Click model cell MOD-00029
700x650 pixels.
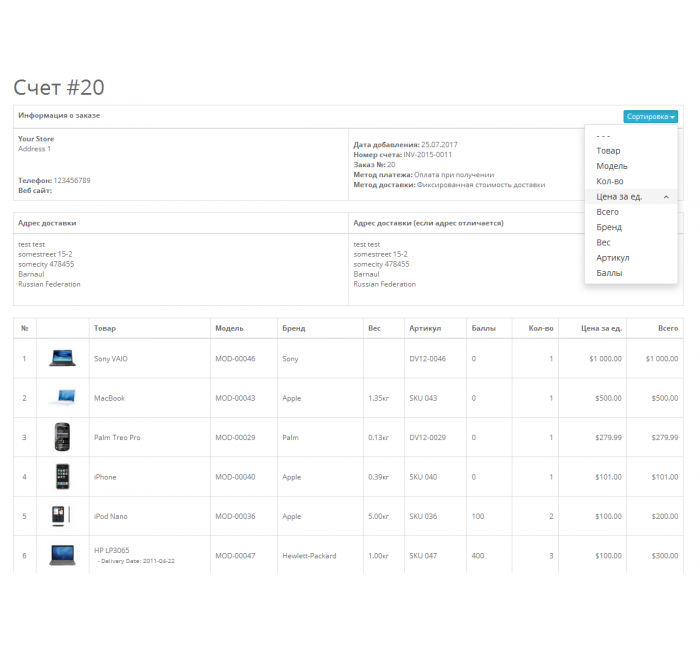[235, 438]
